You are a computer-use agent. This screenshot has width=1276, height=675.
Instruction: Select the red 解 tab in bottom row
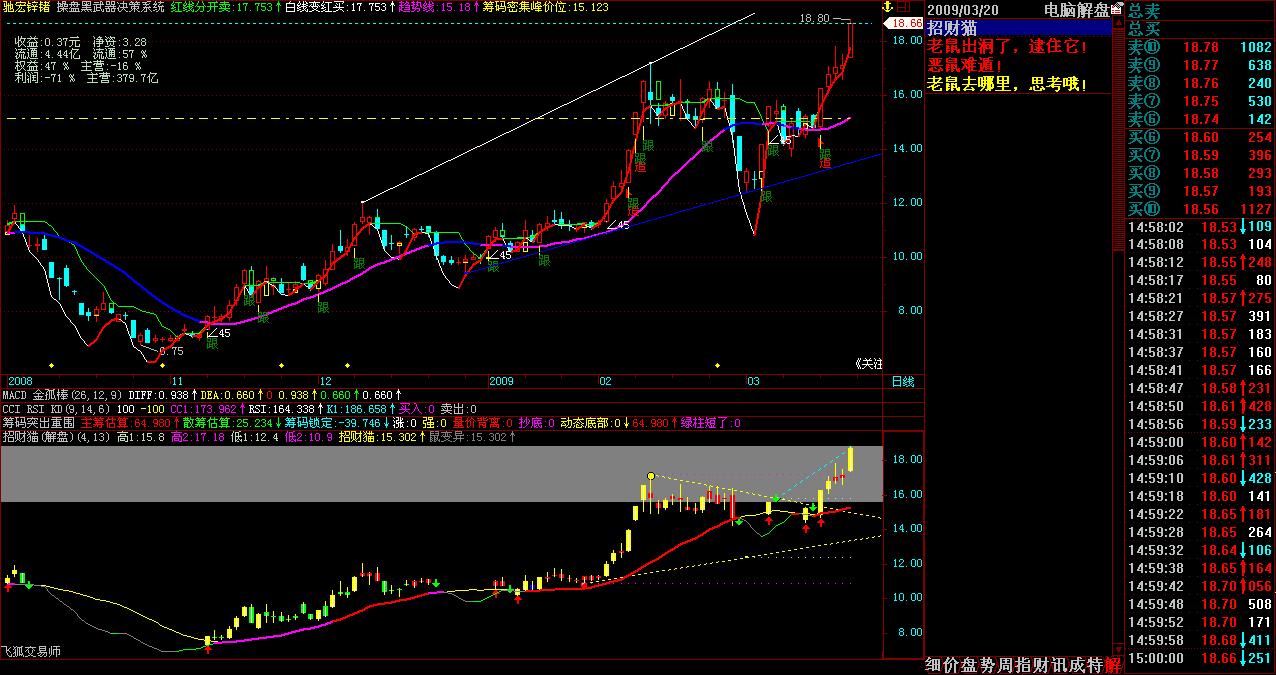[x=1114, y=665]
